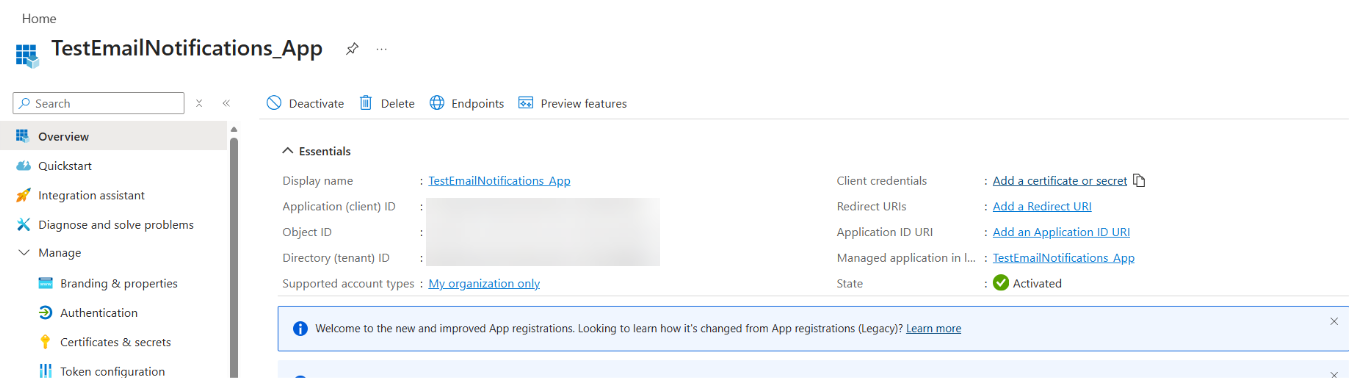1364x390 pixels.
Task: Click the Diagnose wrench icon
Action: click(23, 225)
